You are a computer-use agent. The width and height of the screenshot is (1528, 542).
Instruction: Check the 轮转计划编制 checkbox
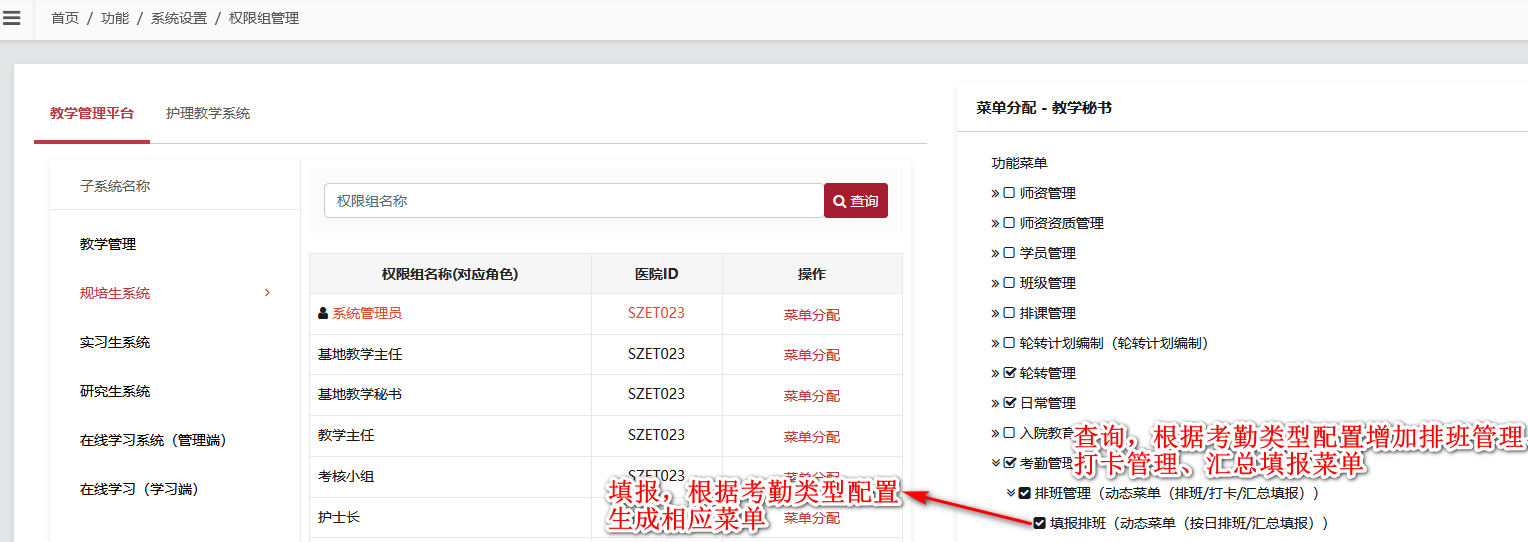(1009, 343)
